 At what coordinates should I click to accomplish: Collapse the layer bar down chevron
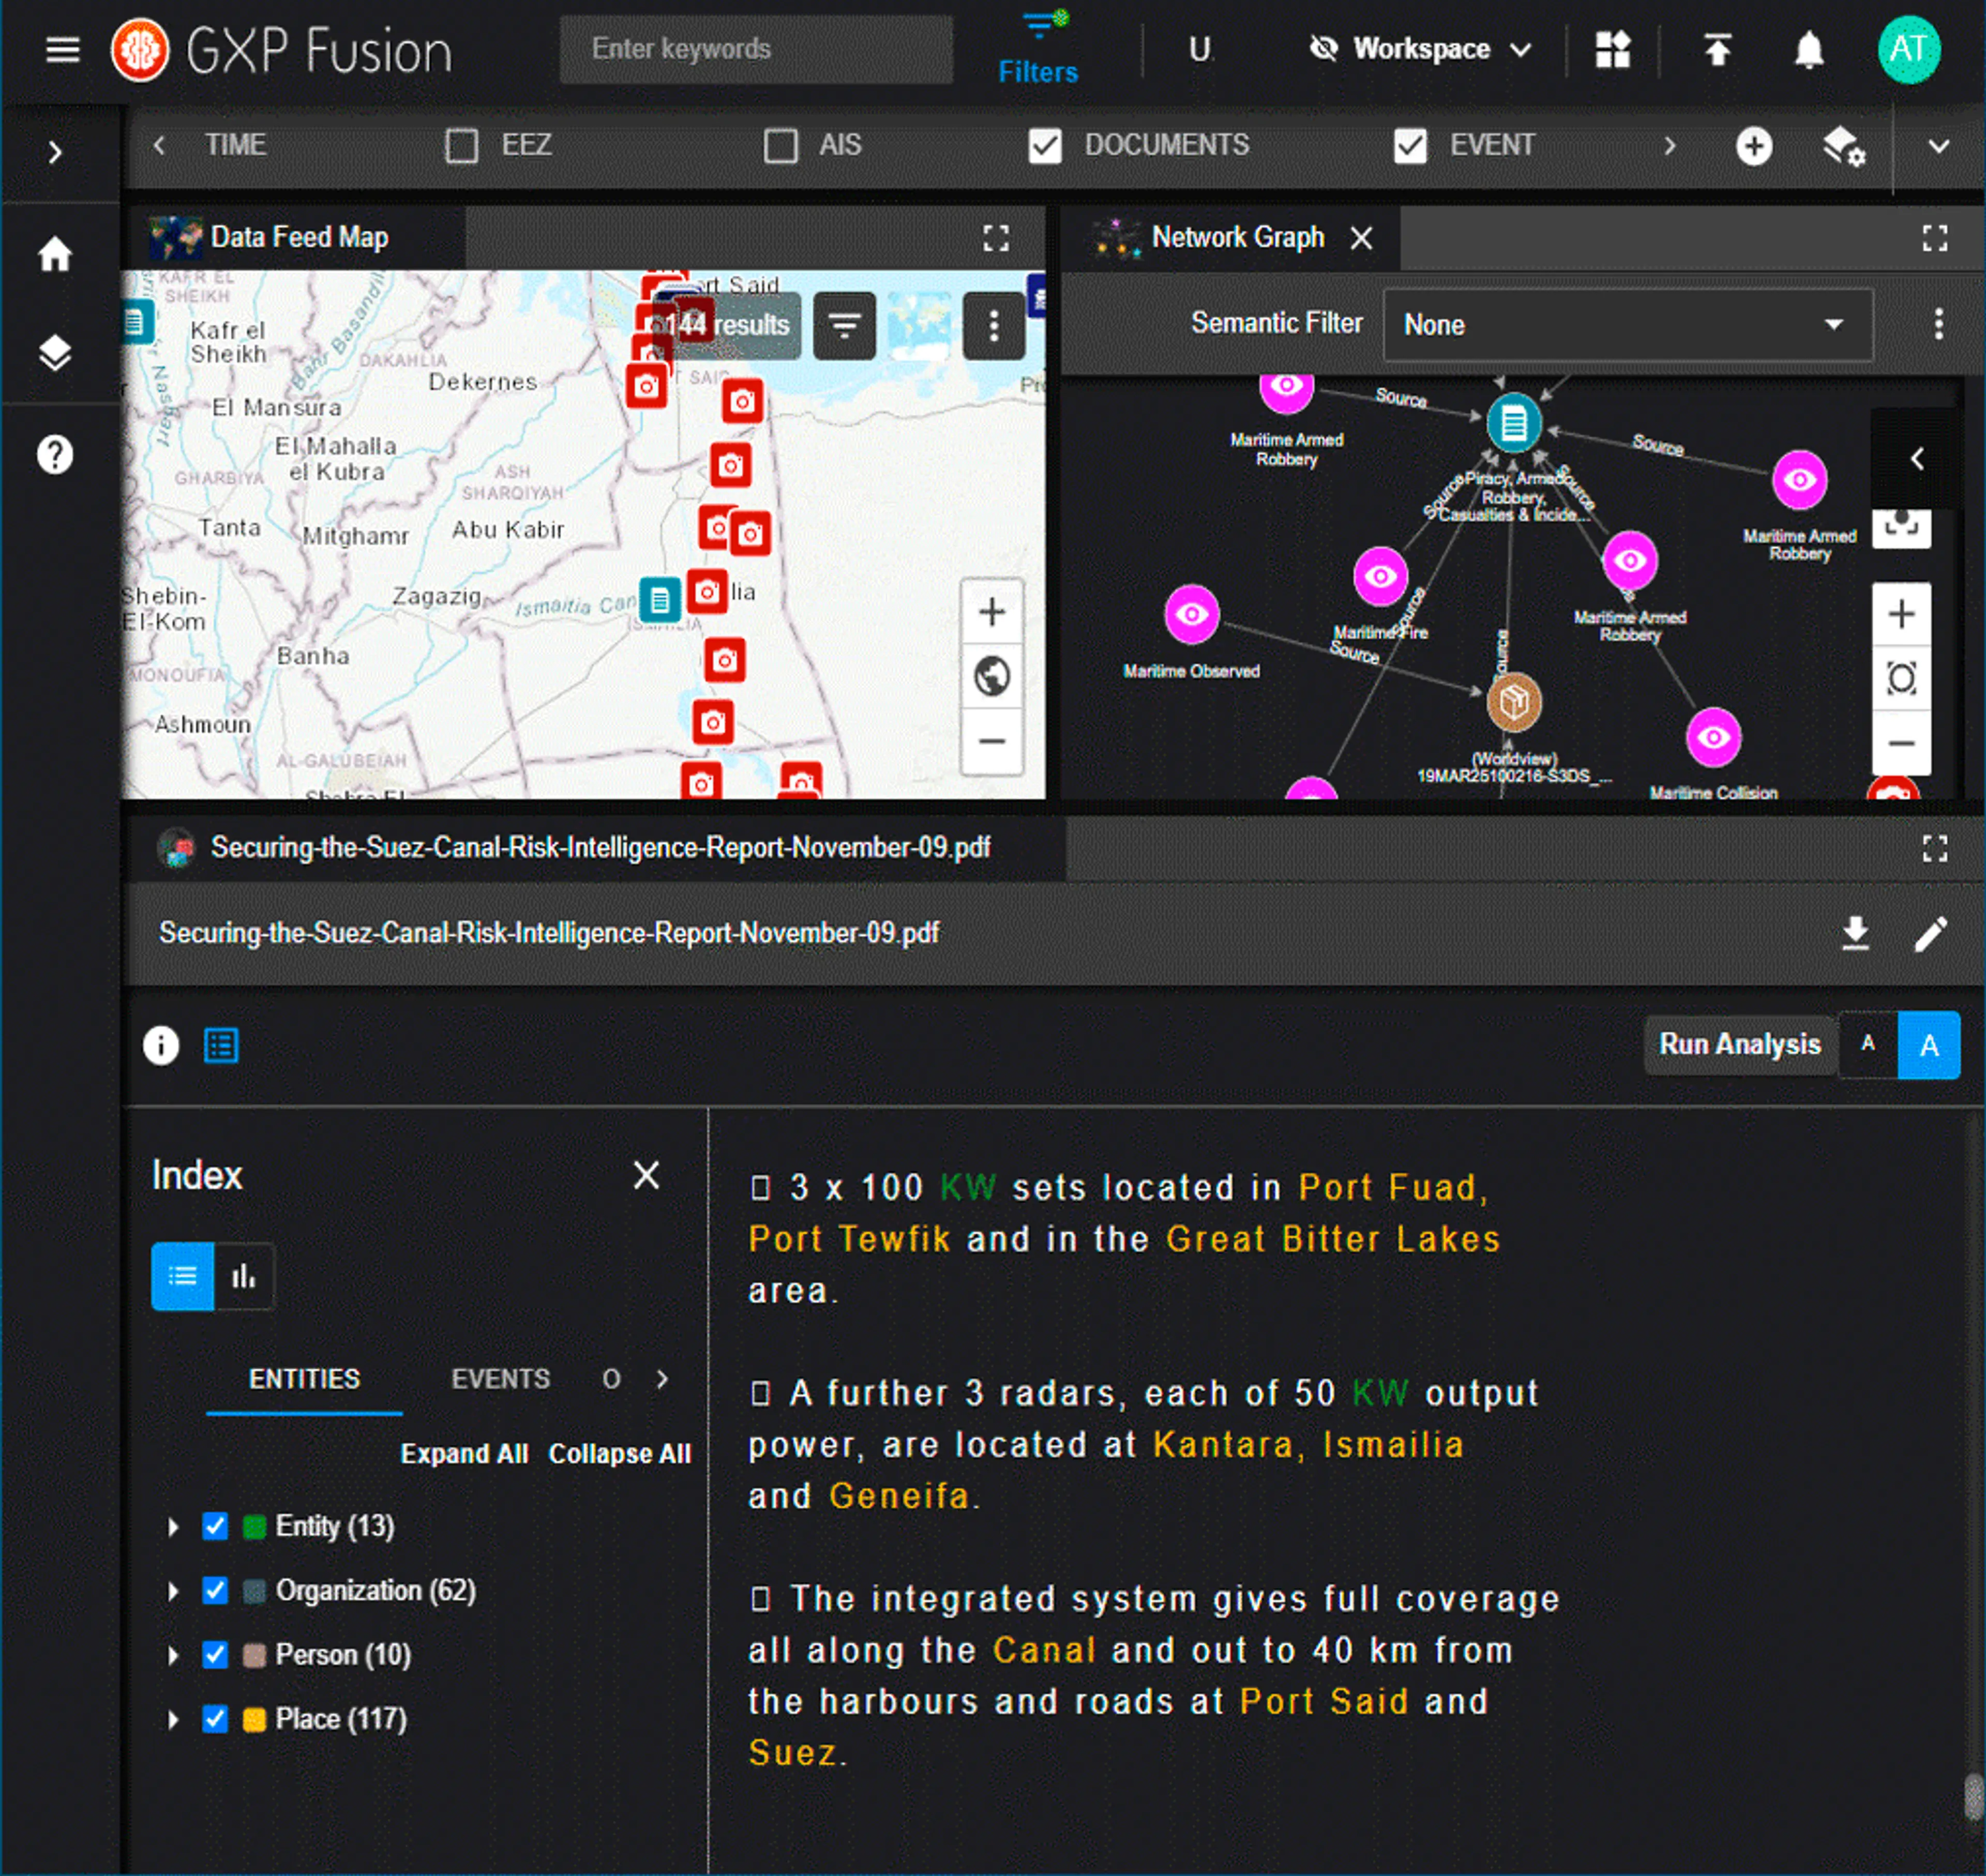pos(1938,146)
